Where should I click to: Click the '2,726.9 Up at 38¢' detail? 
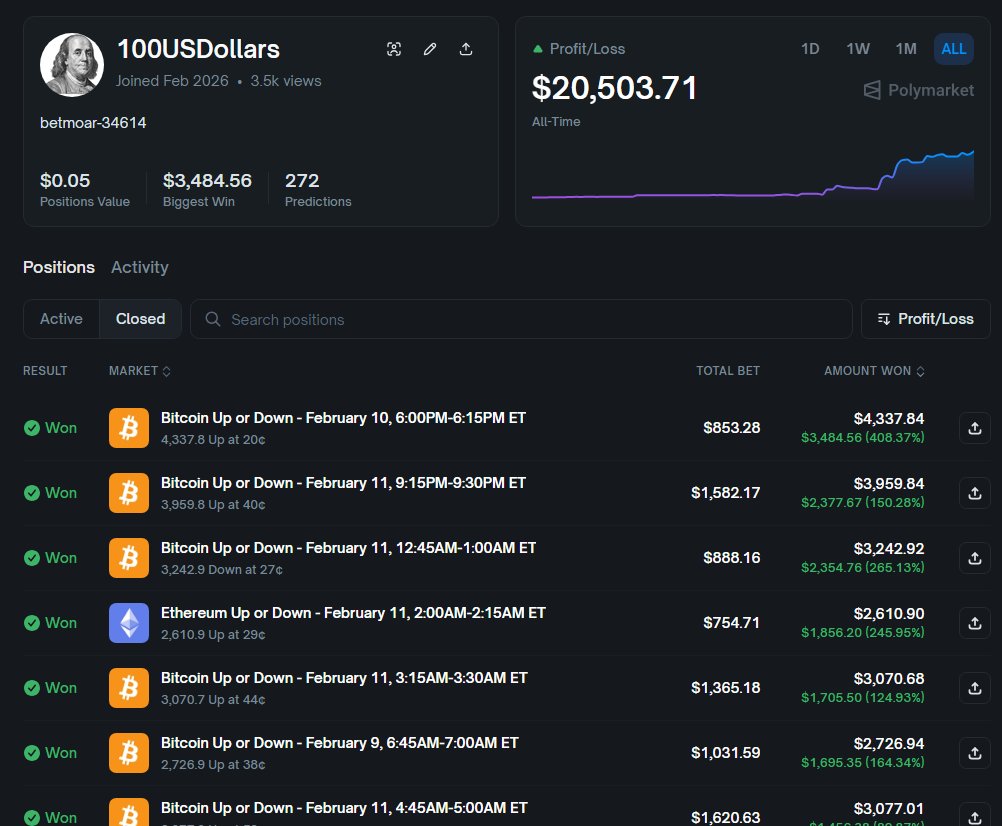[x=213, y=765]
